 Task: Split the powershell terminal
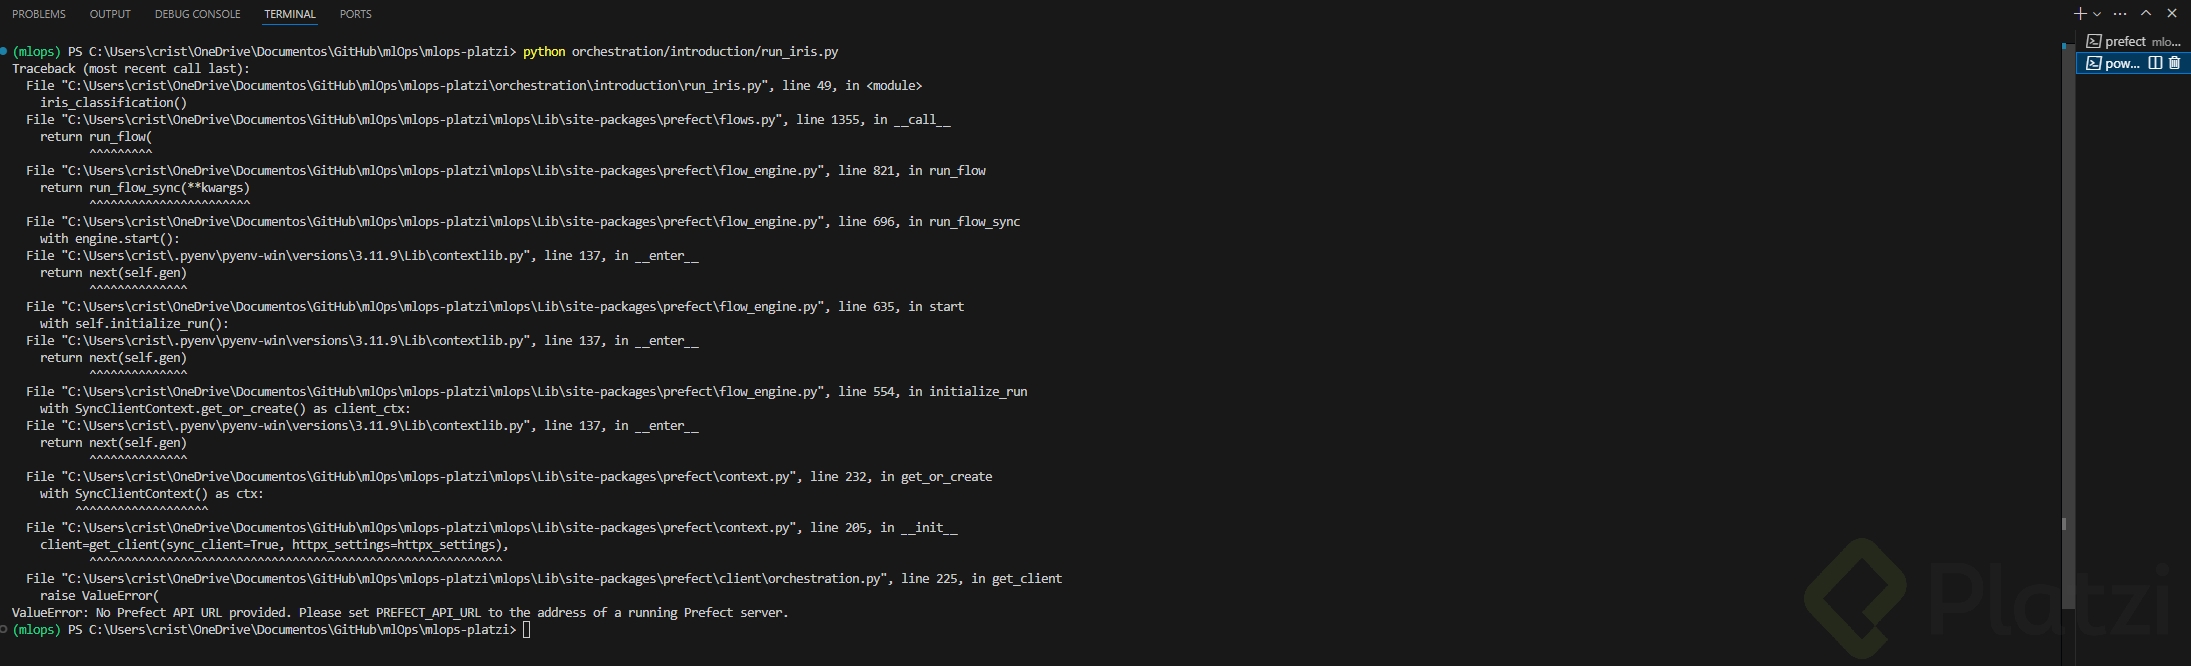[2155, 63]
